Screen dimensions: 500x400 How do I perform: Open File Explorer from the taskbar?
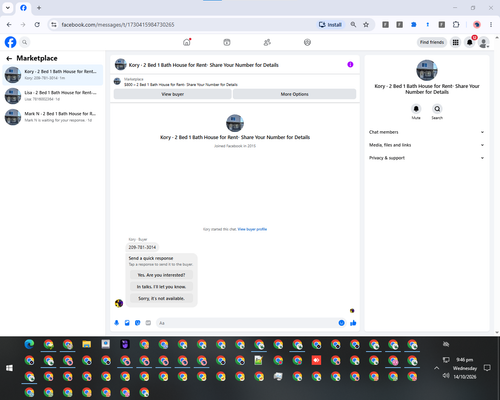coord(87,344)
